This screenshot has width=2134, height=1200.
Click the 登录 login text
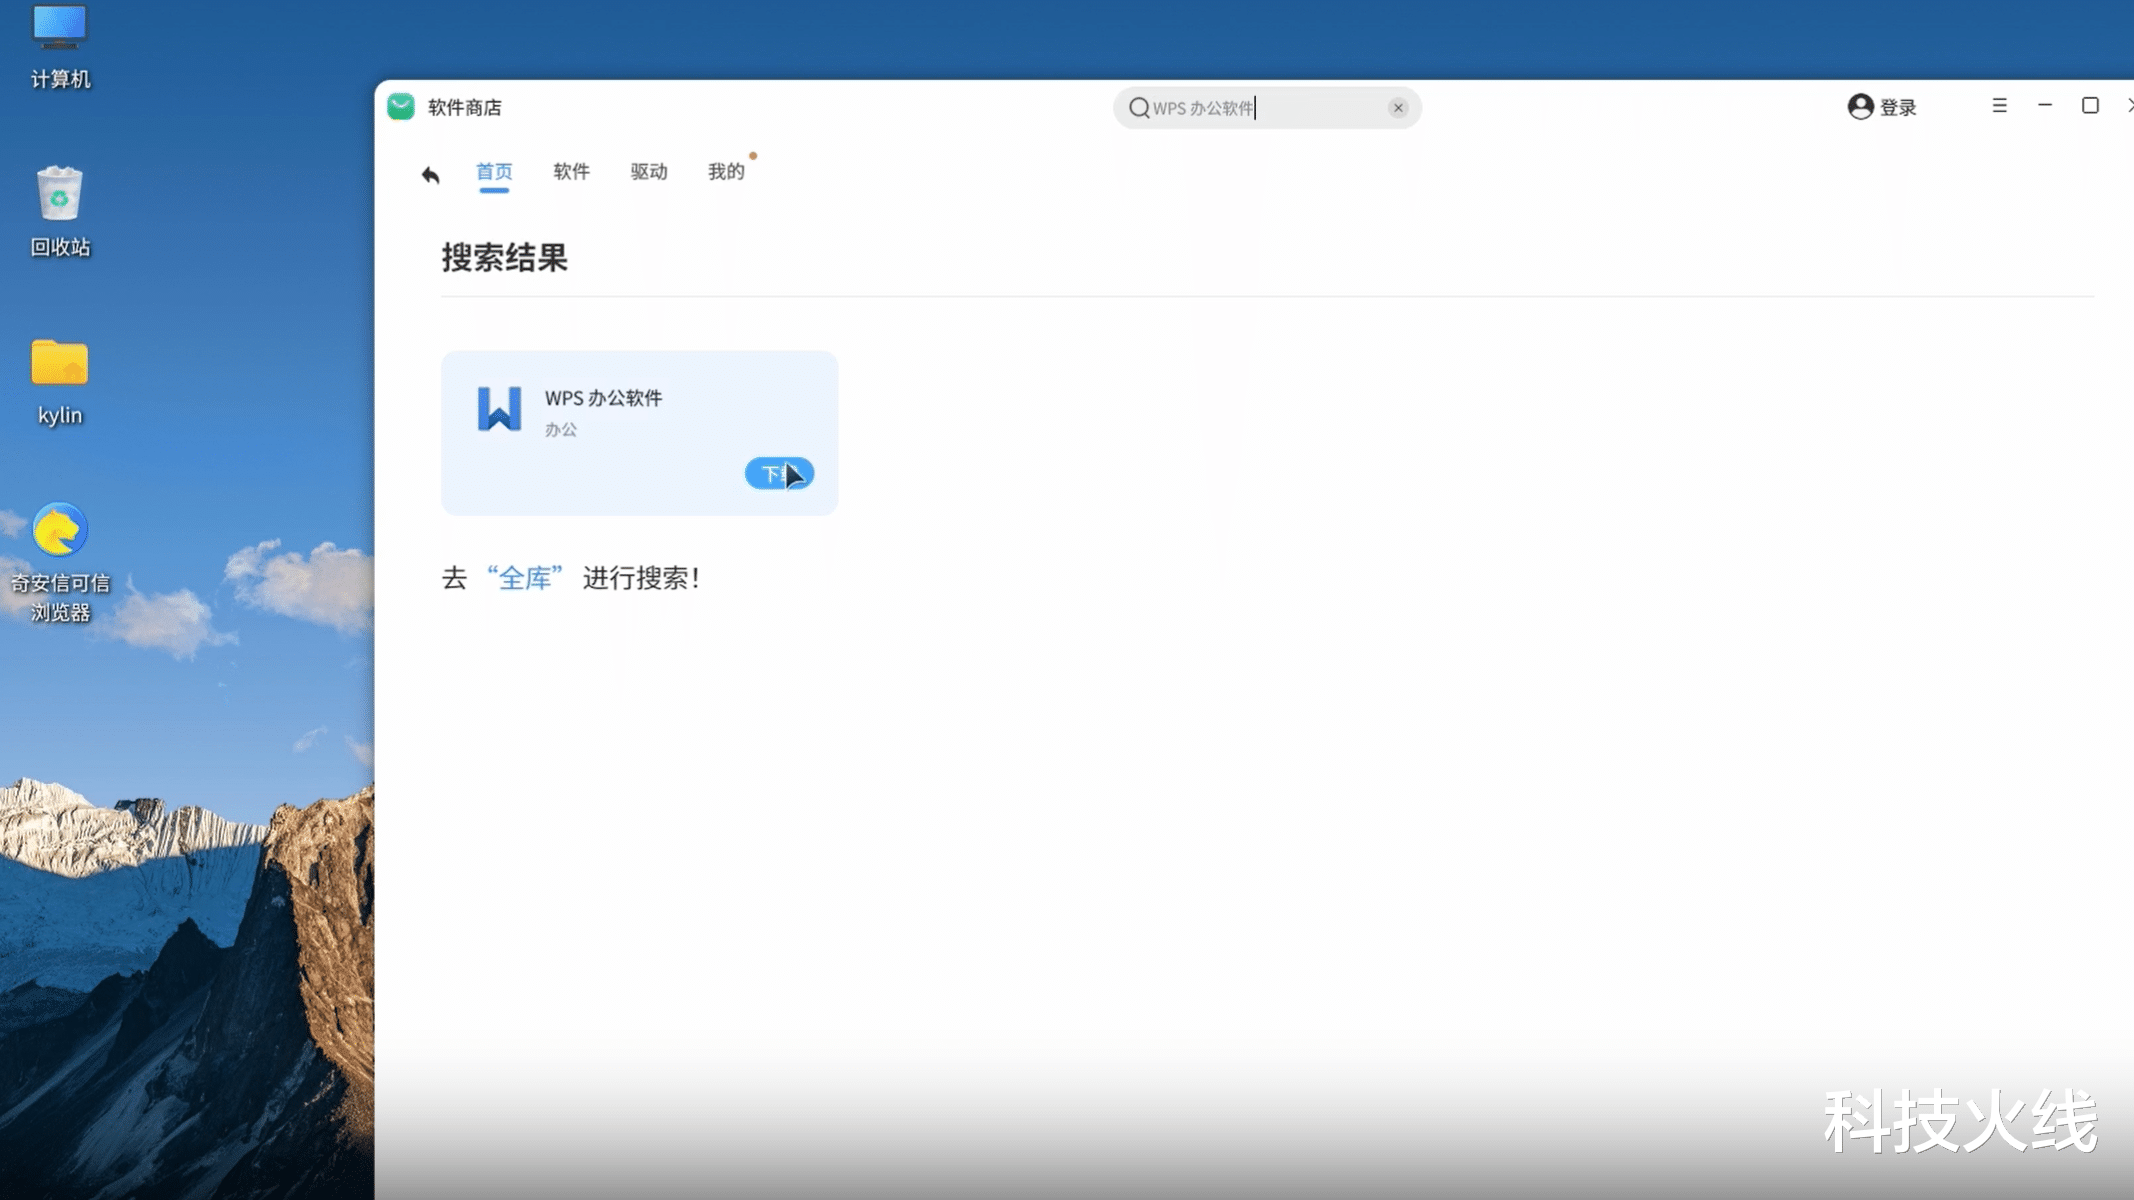[1898, 108]
